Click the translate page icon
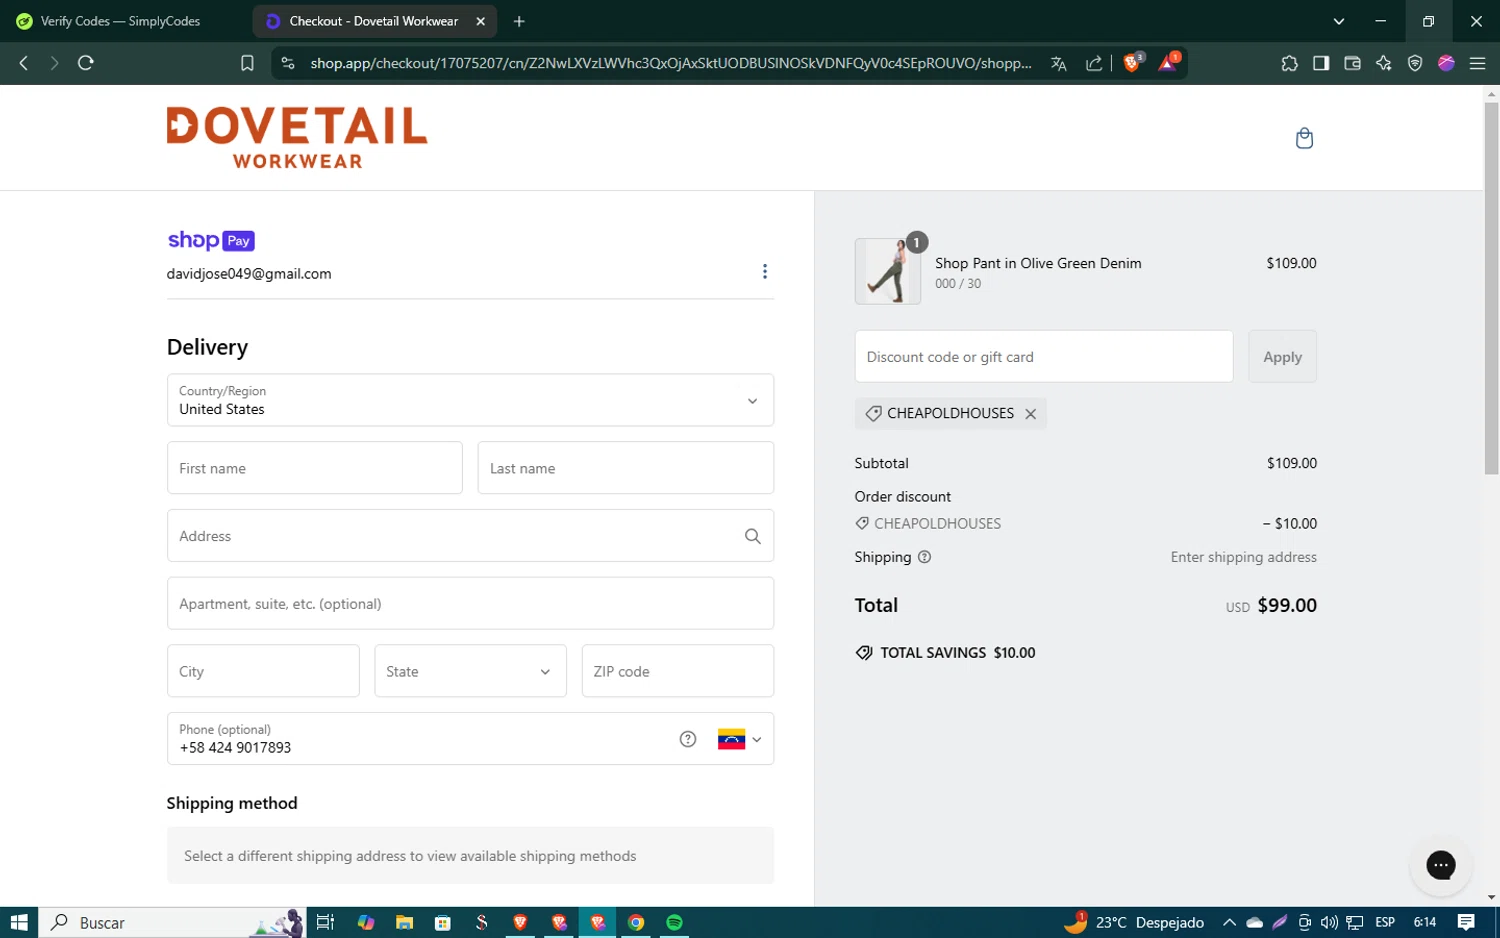The height and width of the screenshot is (938, 1500). point(1059,63)
